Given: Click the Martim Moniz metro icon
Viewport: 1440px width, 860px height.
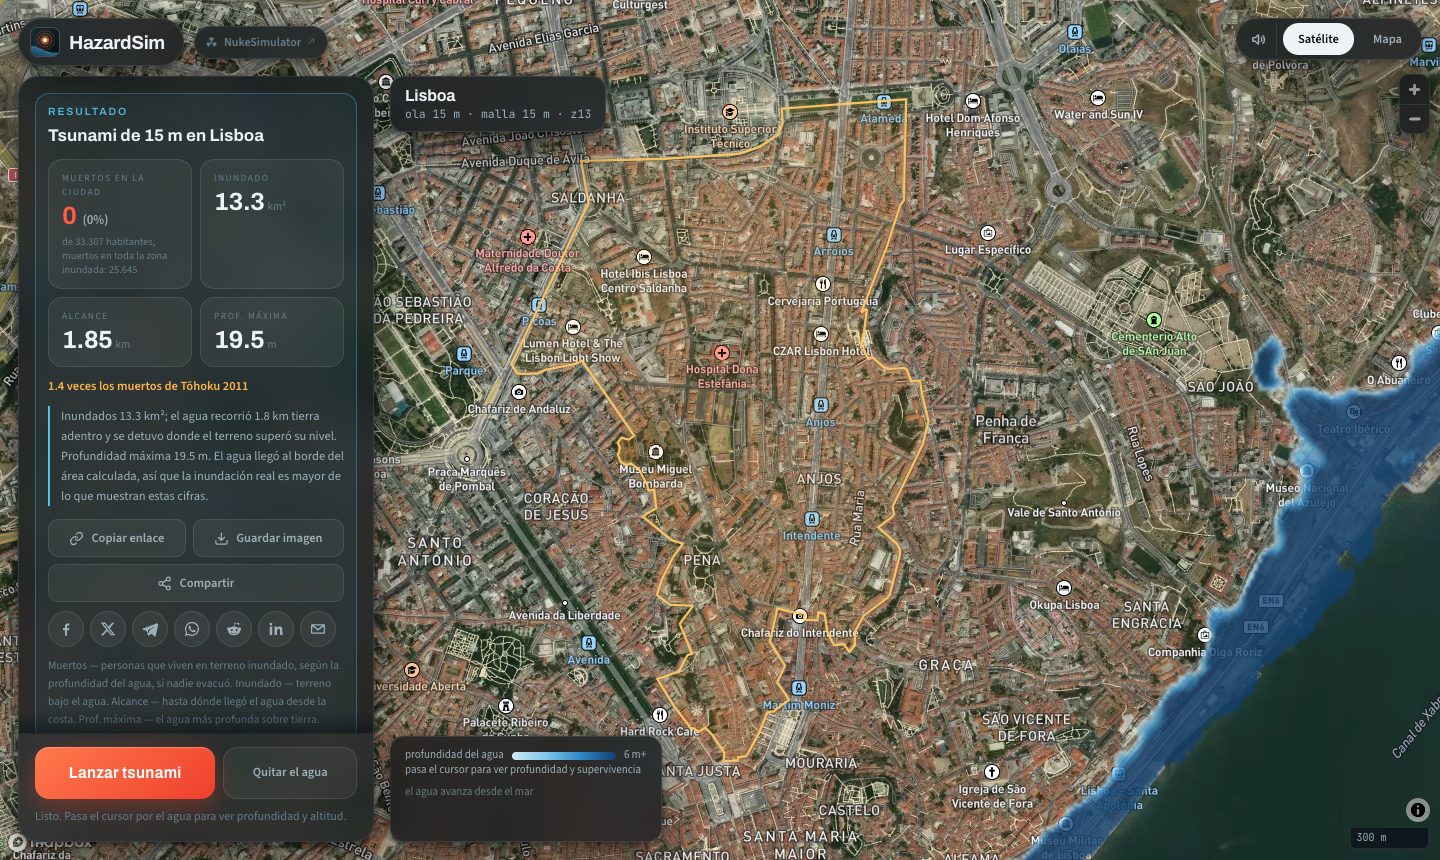Looking at the screenshot, I should click(799, 688).
